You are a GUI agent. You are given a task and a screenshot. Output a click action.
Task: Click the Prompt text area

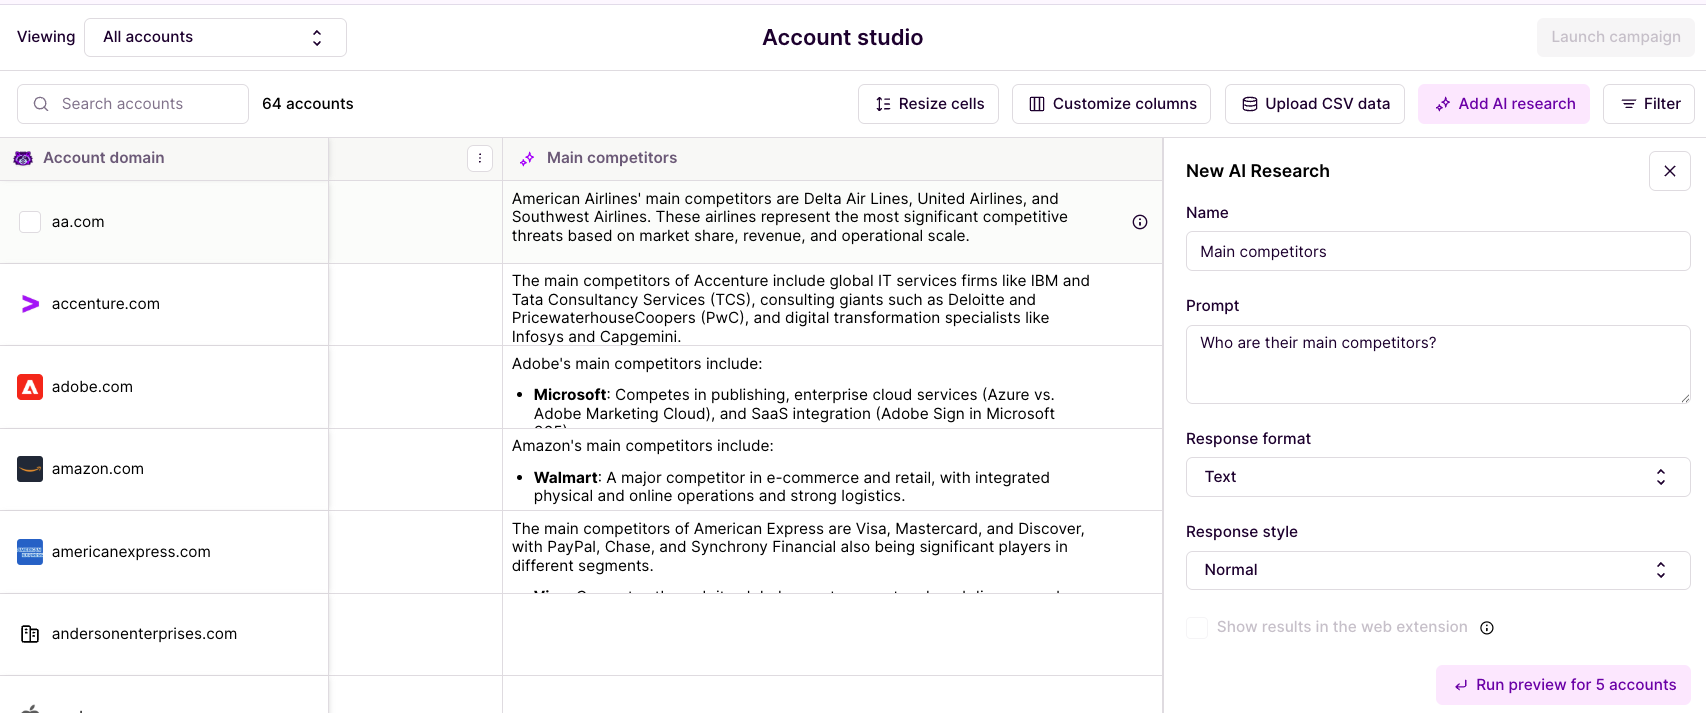coord(1438,364)
